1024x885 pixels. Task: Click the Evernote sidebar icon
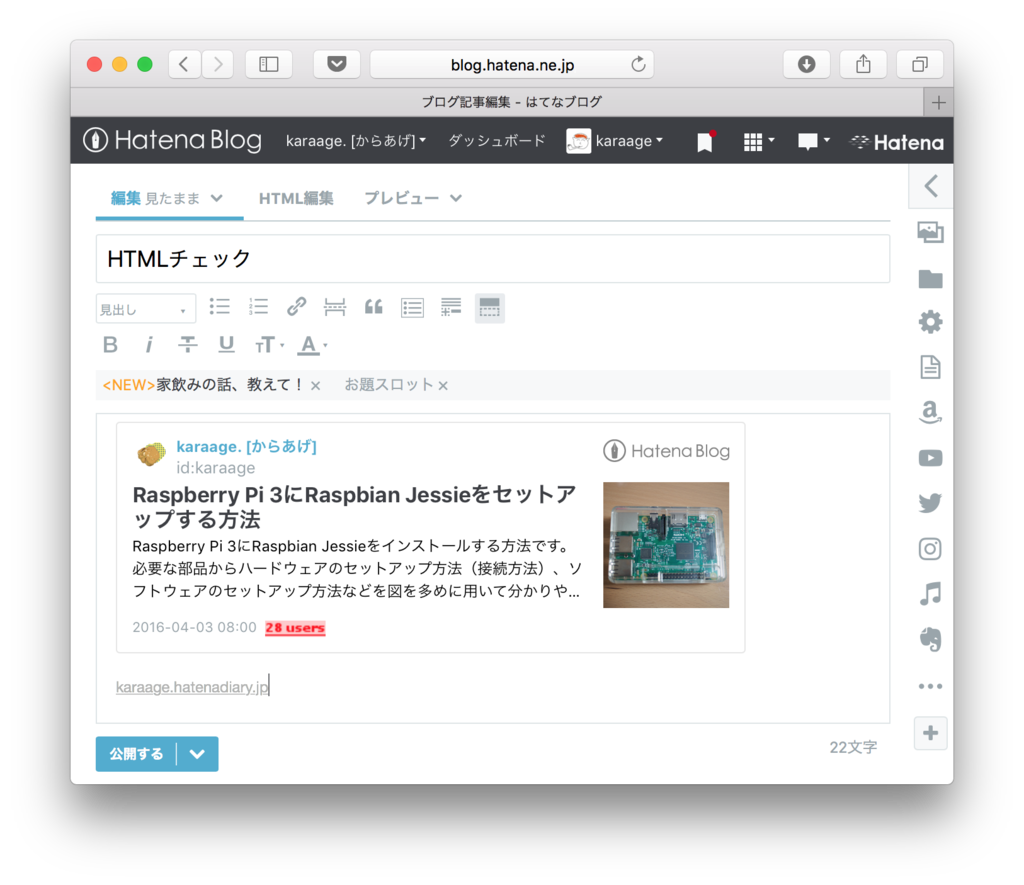[930, 639]
